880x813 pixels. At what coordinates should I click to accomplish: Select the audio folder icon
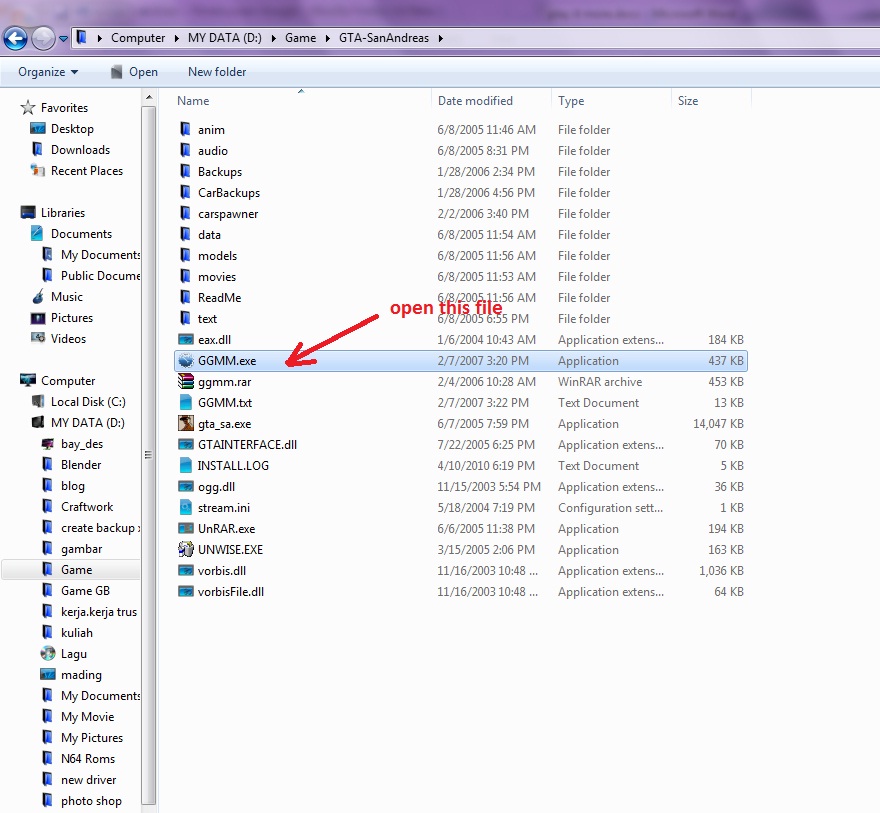pyautogui.click(x=186, y=150)
